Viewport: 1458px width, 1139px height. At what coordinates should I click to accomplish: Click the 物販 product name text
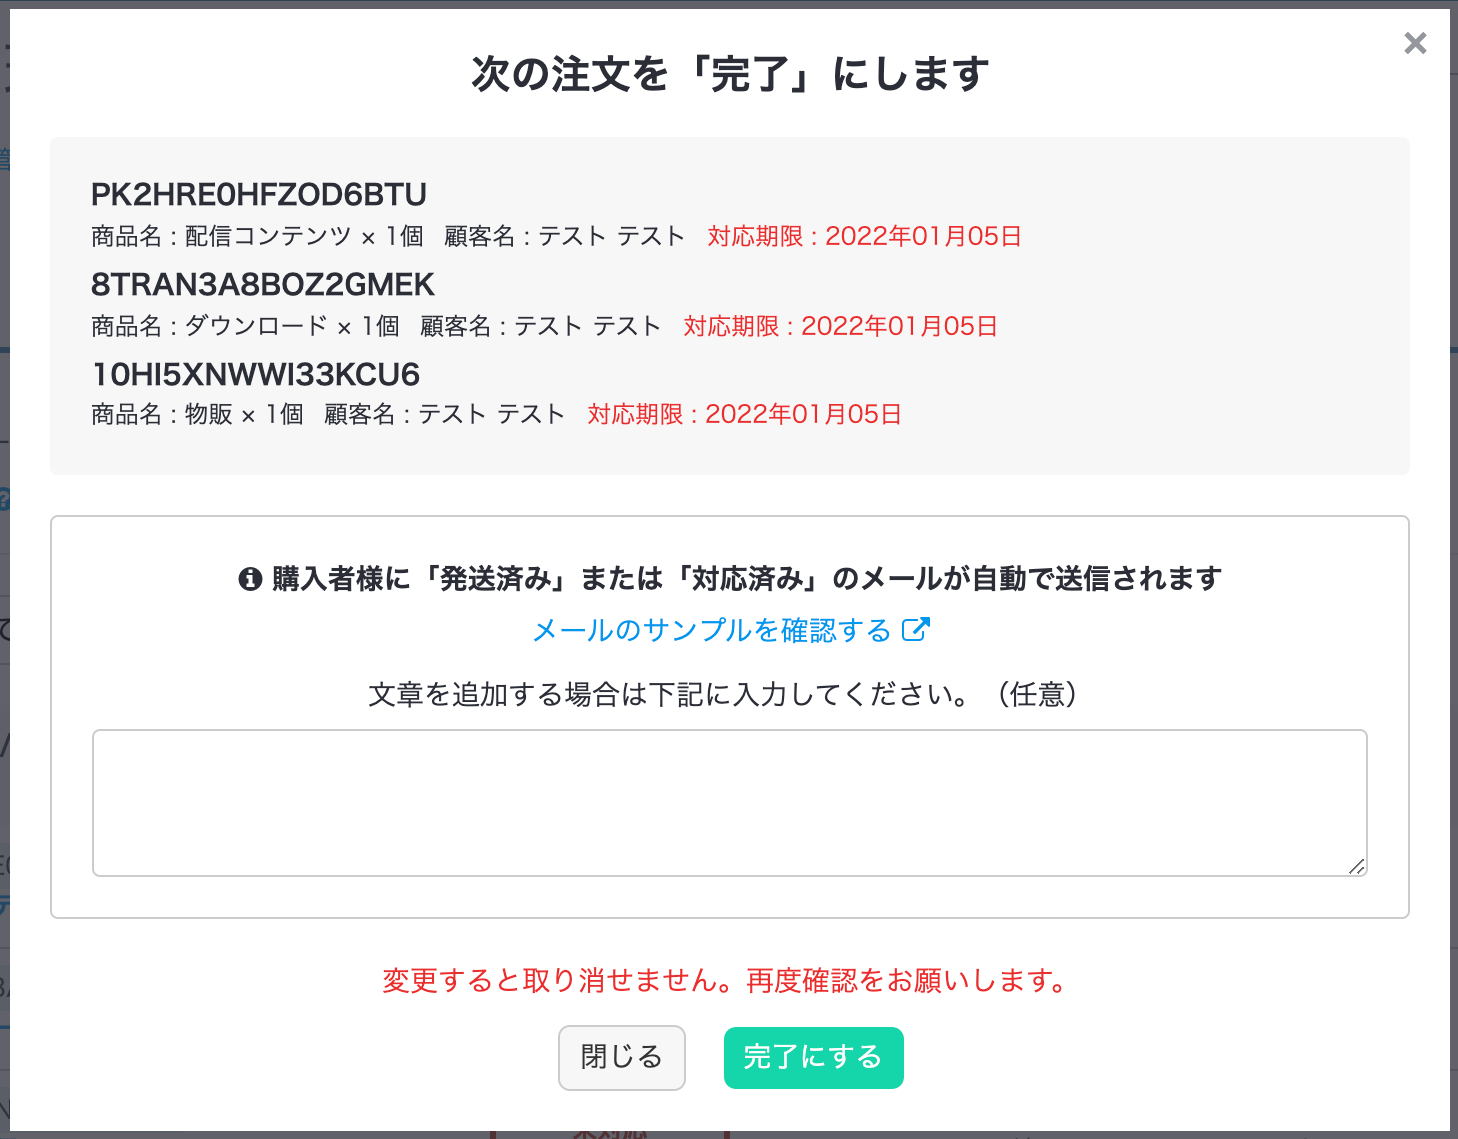coord(209,414)
